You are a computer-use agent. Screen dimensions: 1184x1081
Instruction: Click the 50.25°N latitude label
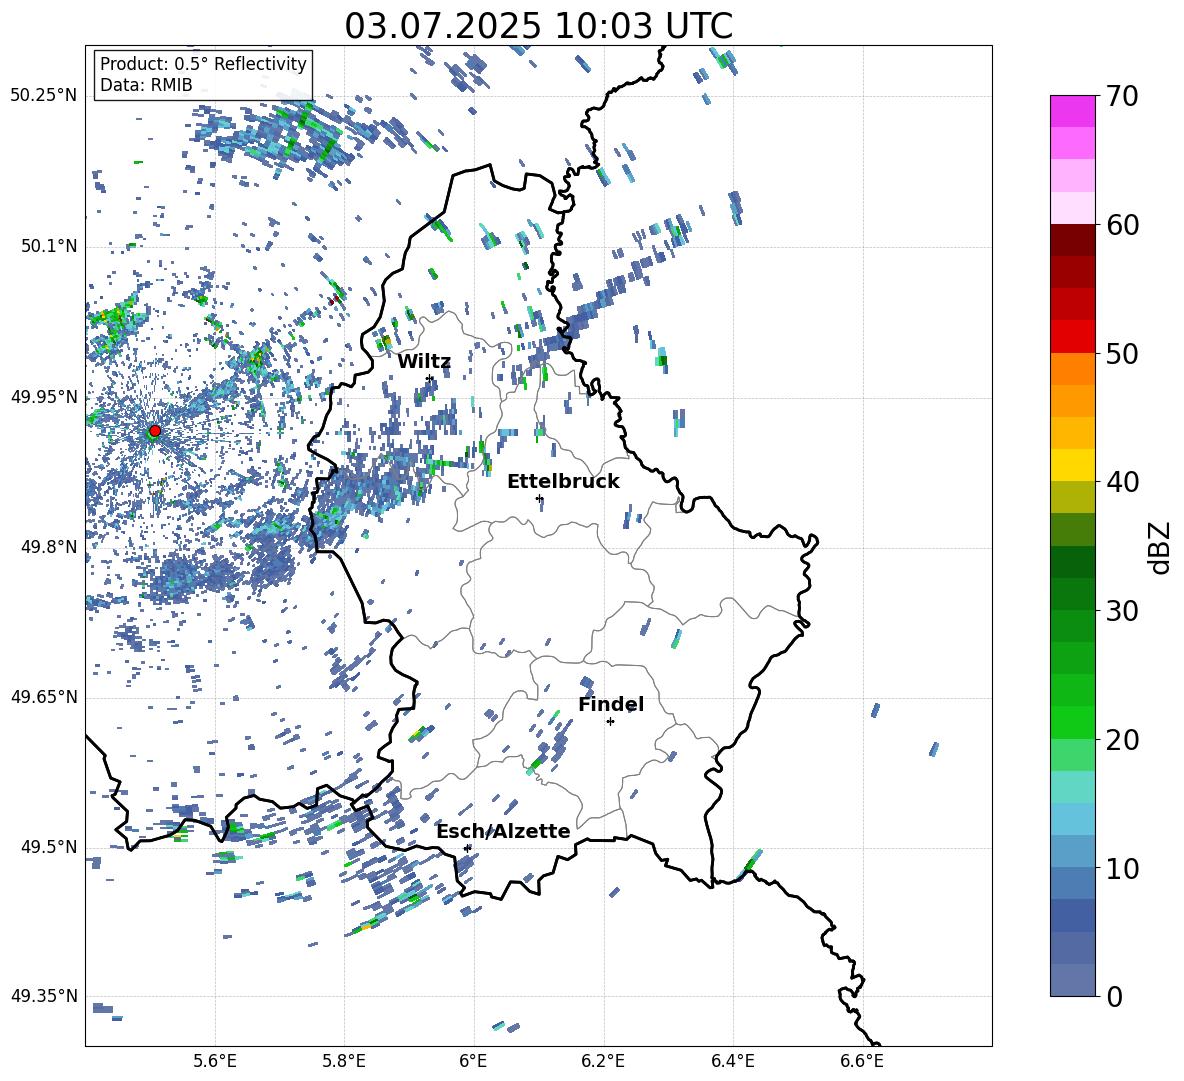click(x=44, y=97)
